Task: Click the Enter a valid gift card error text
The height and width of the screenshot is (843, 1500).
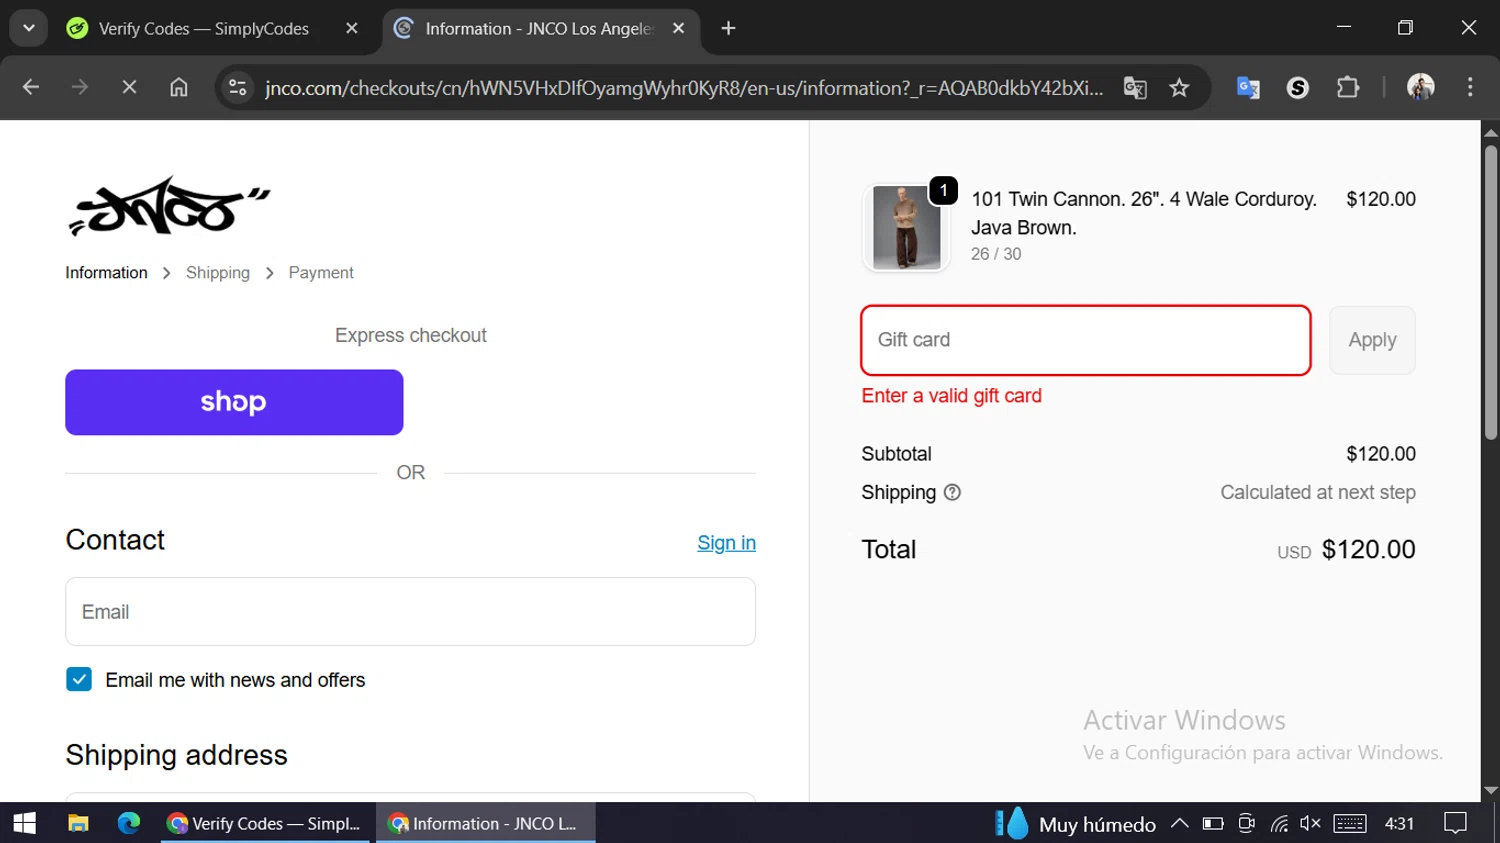Action: click(952, 396)
